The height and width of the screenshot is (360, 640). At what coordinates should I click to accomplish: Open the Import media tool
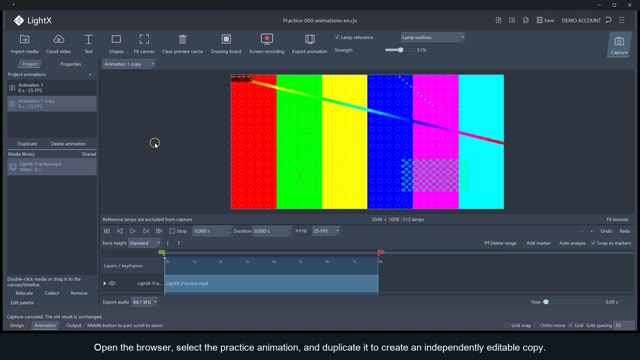24,44
